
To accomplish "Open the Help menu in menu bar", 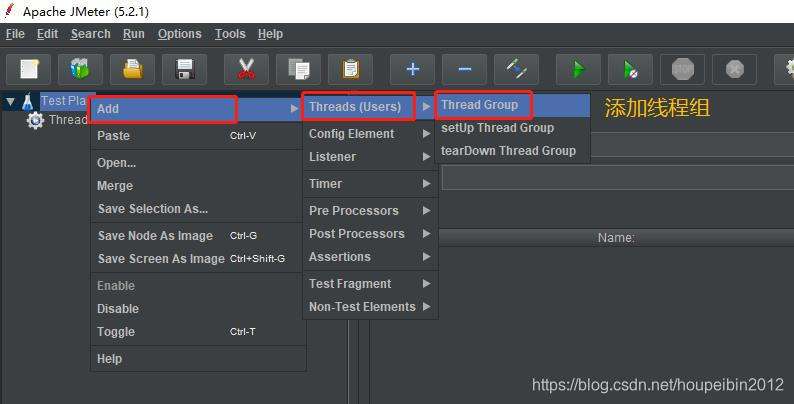I will (x=270, y=34).
